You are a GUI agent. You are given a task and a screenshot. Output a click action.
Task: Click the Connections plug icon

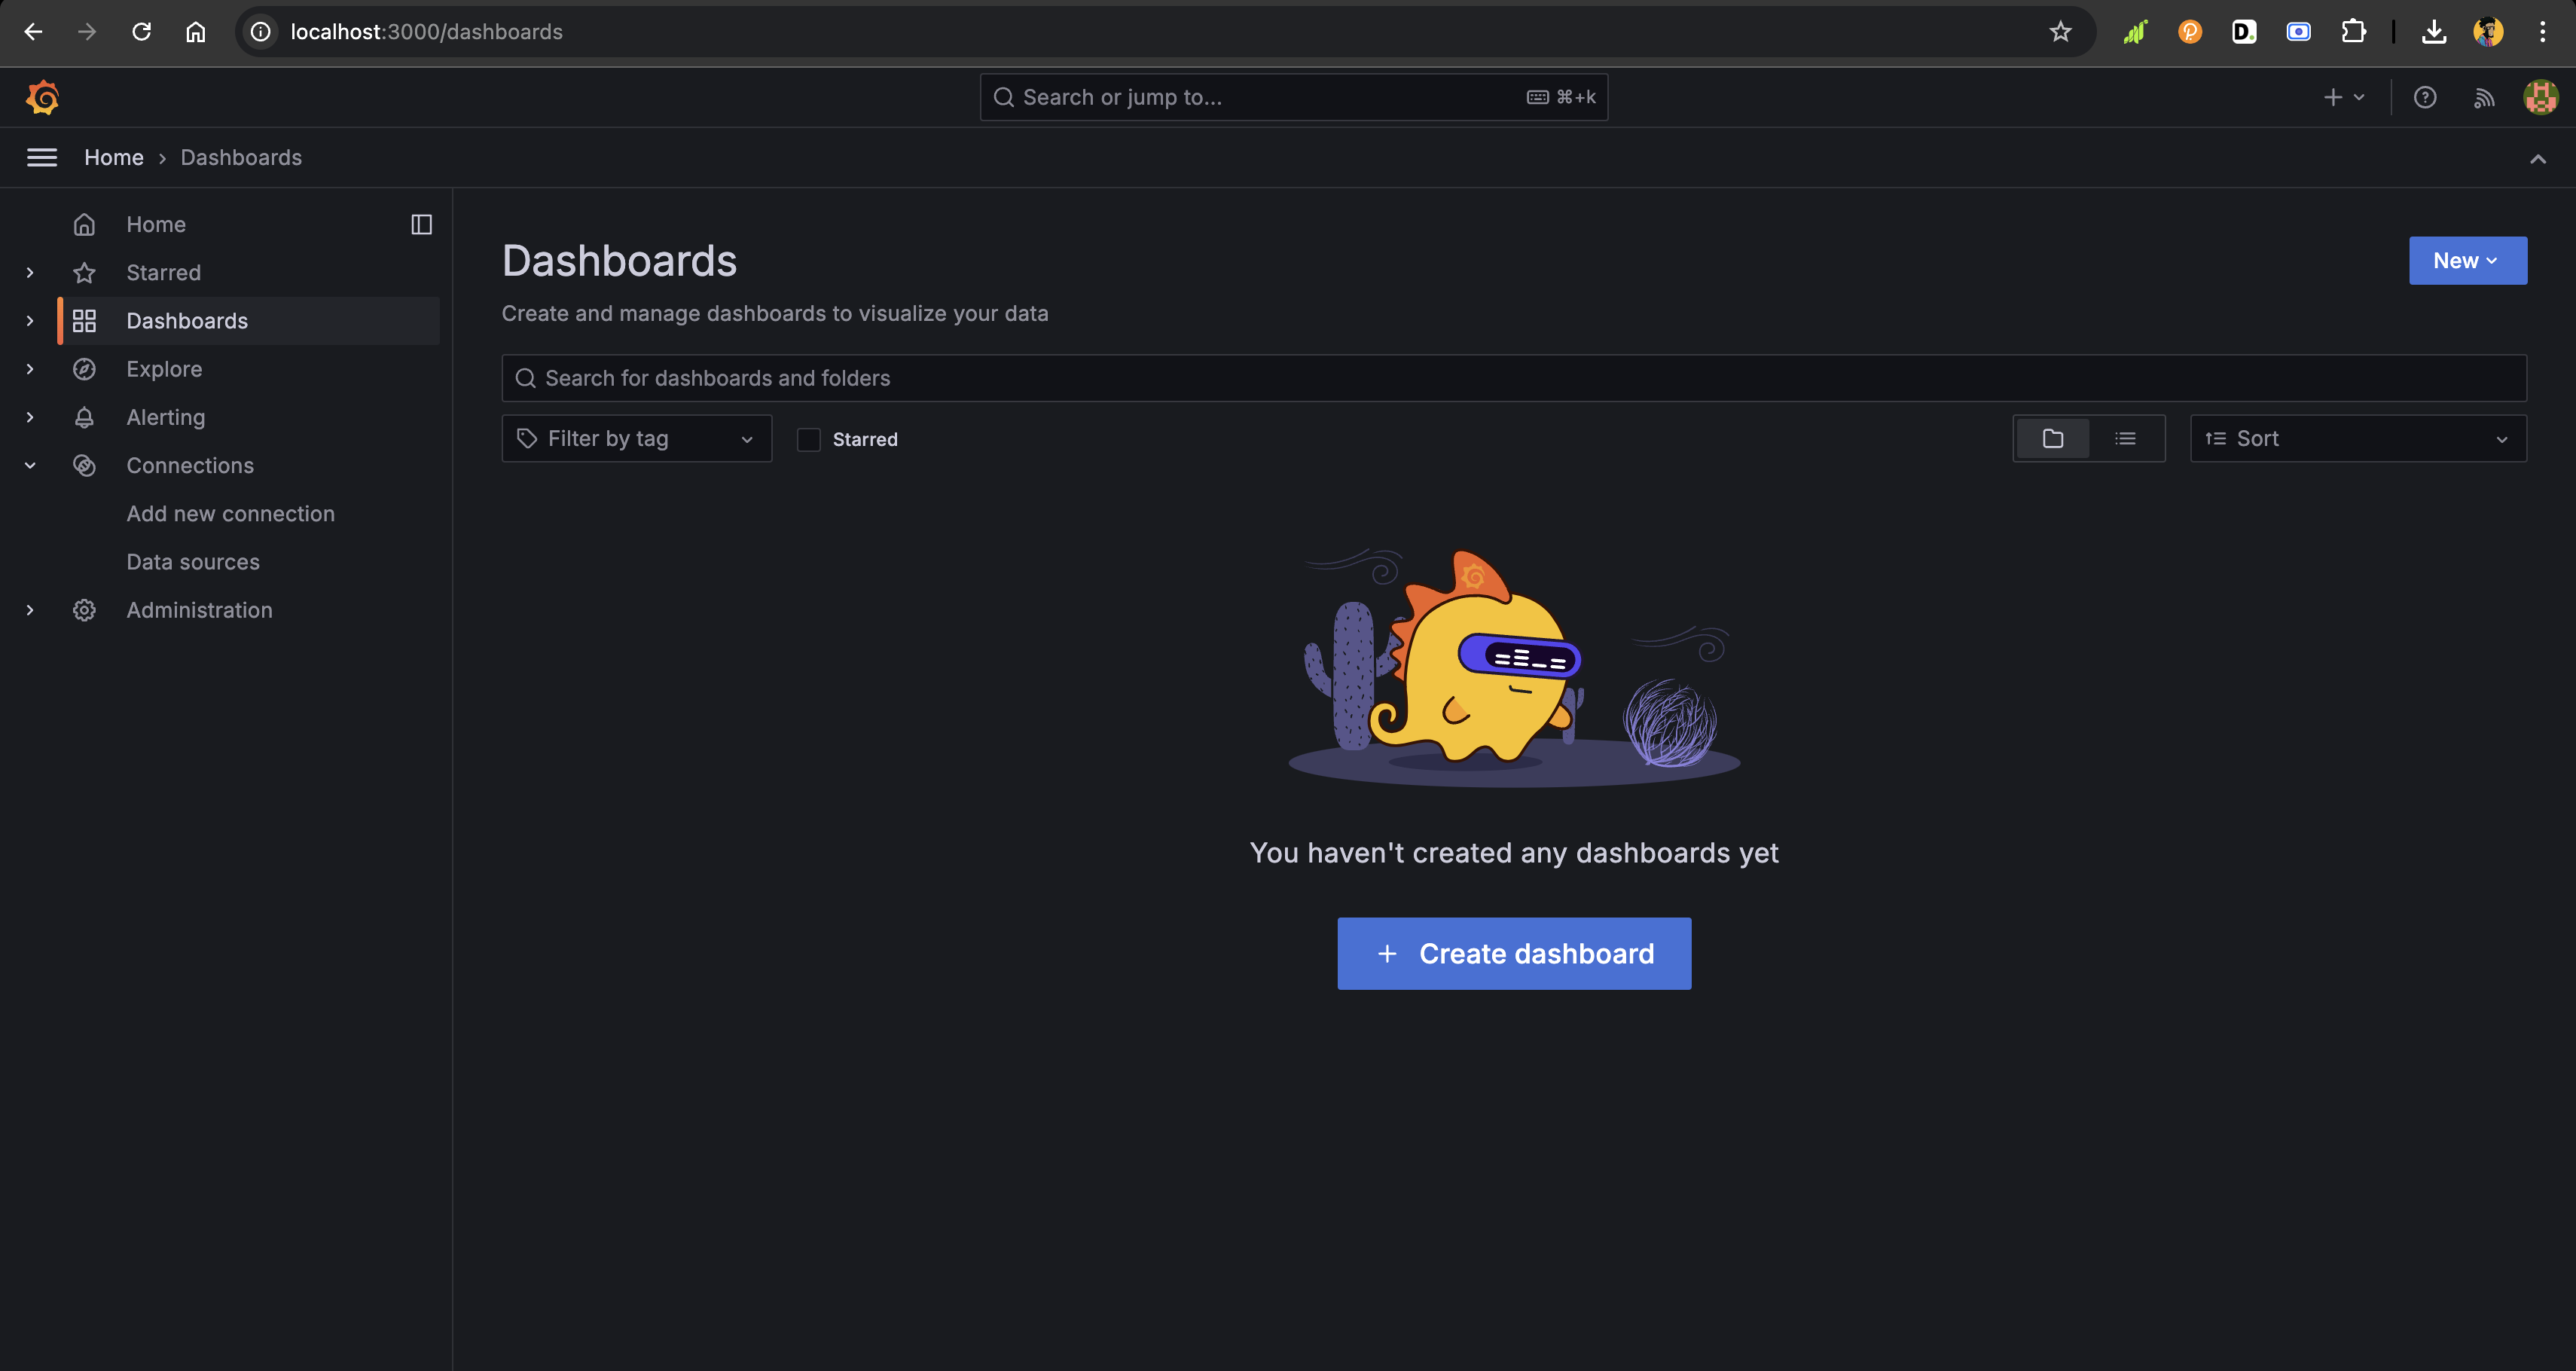pyautogui.click(x=84, y=463)
